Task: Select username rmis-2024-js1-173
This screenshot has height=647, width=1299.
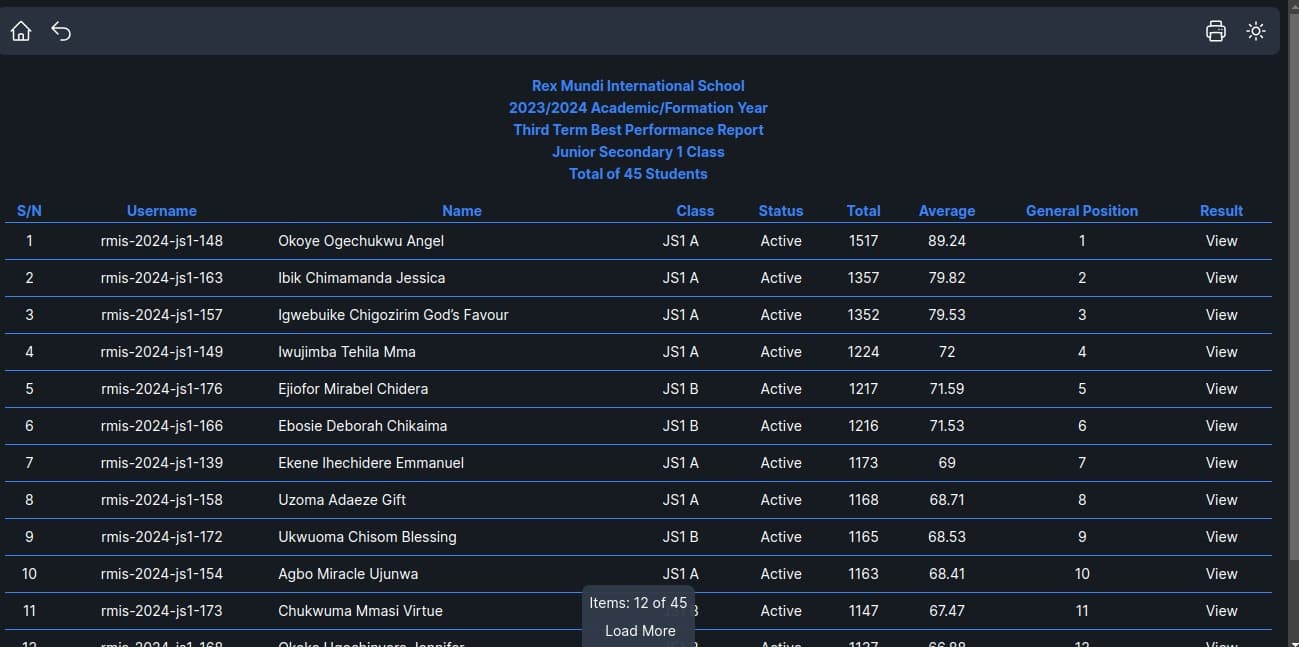Action: tap(162, 611)
